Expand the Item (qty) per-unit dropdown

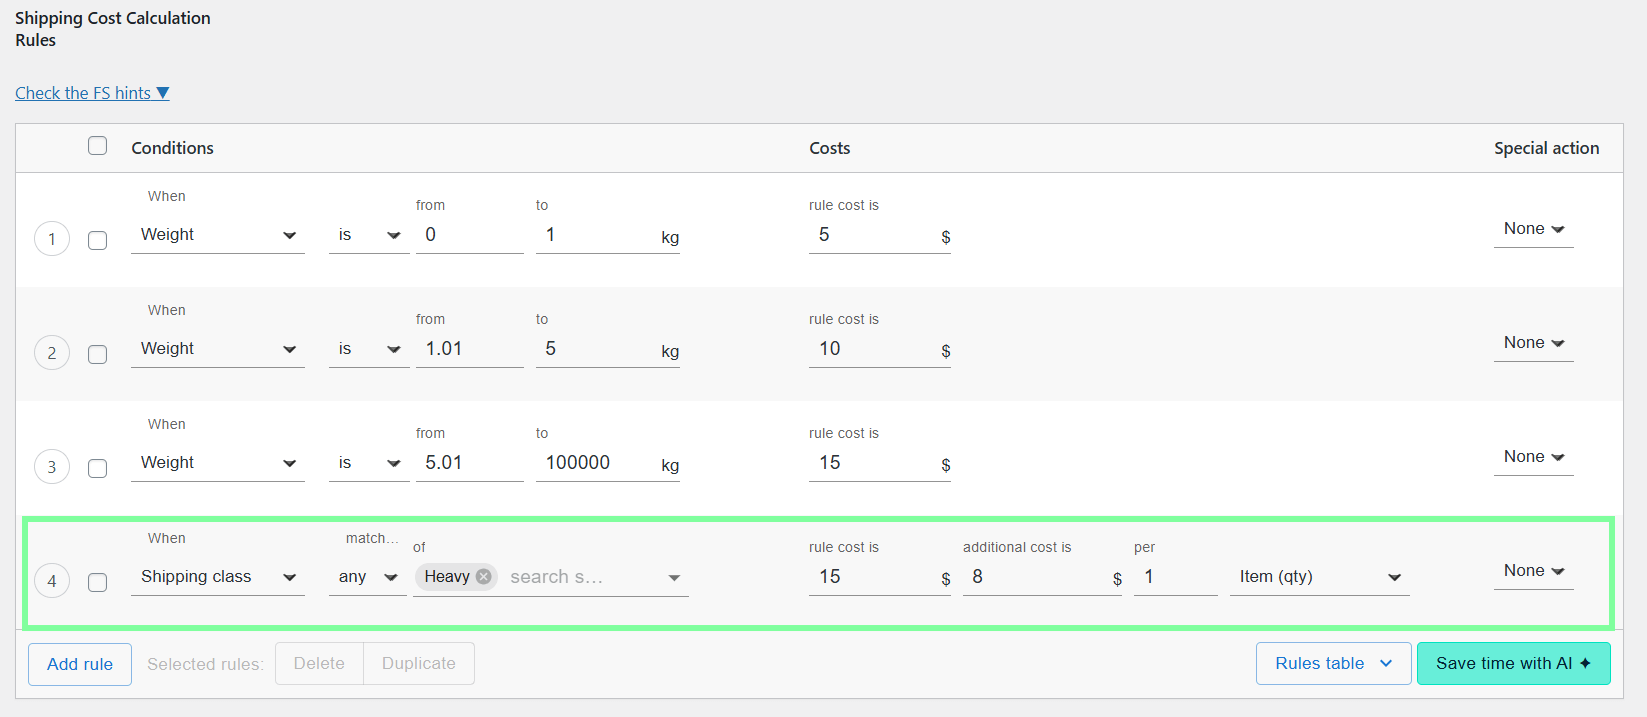(x=1318, y=577)
